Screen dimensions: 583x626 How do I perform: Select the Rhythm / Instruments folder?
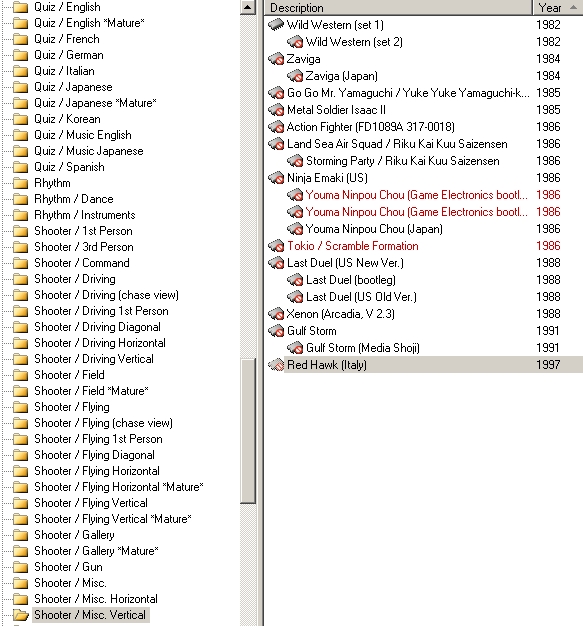pyautogui.click(x=85, y=215)
